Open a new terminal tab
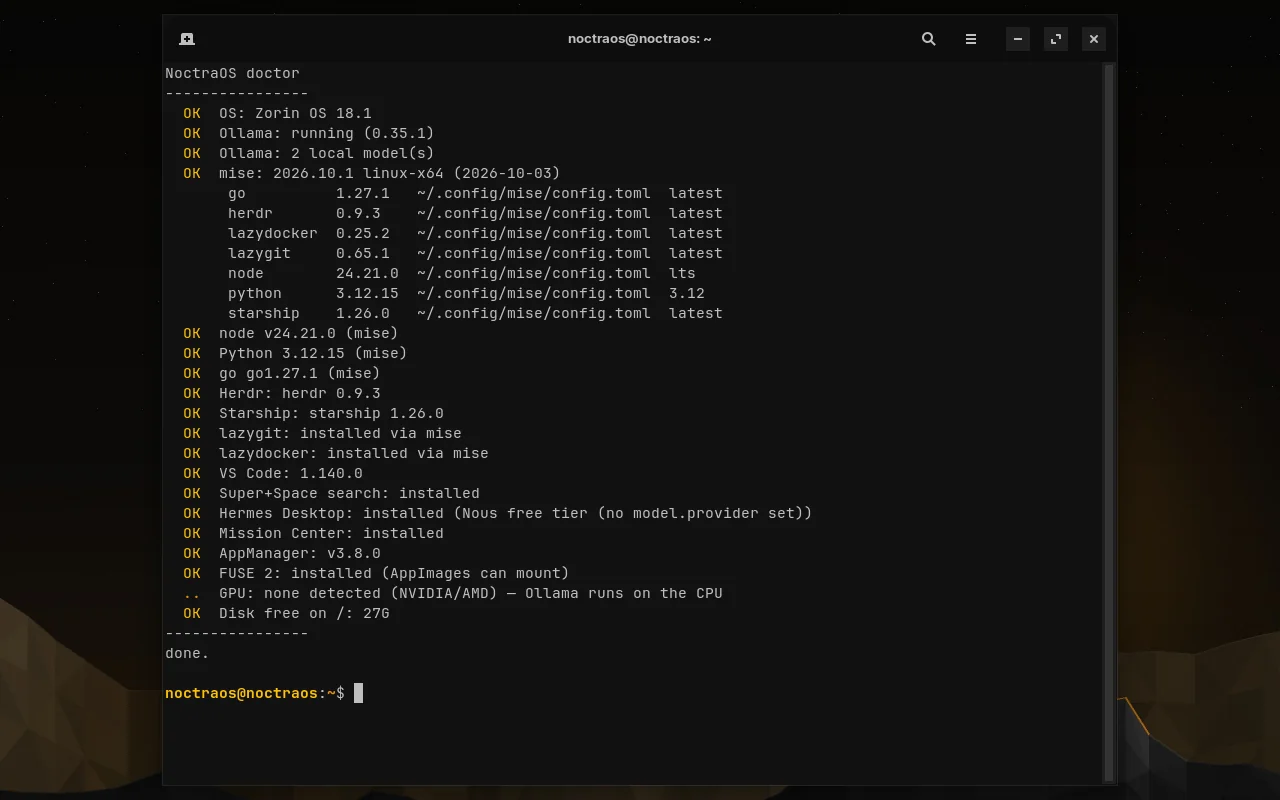 click(187, 39)
